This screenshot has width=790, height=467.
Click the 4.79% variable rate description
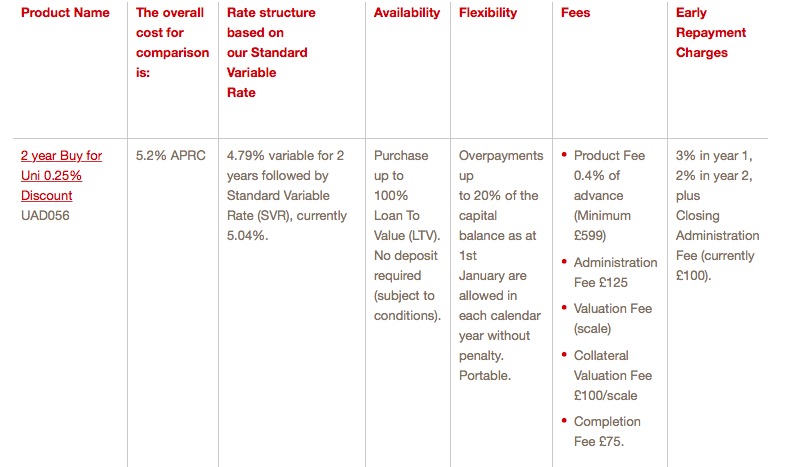pos(287,195)
